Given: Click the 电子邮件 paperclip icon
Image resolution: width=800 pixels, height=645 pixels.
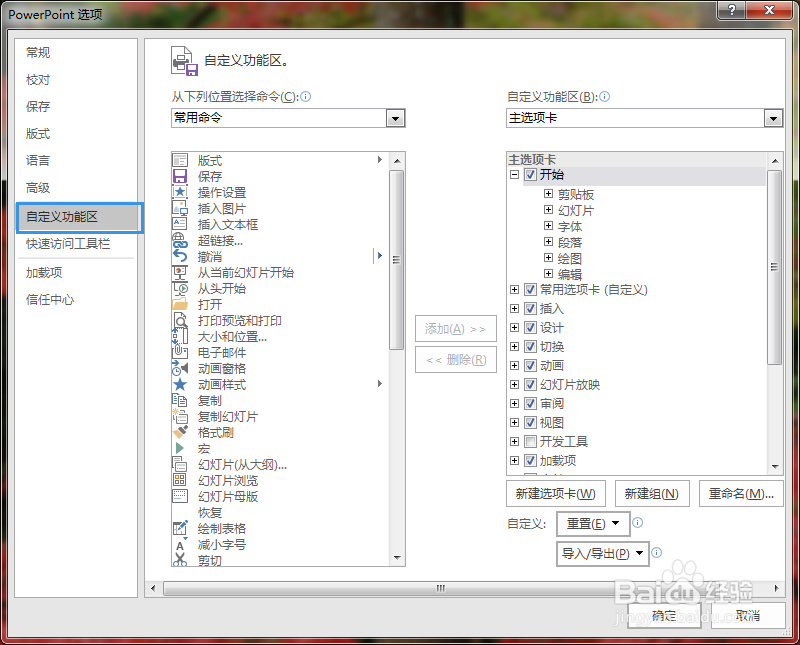Looking at the screenshot, I should tap(180, 352).
